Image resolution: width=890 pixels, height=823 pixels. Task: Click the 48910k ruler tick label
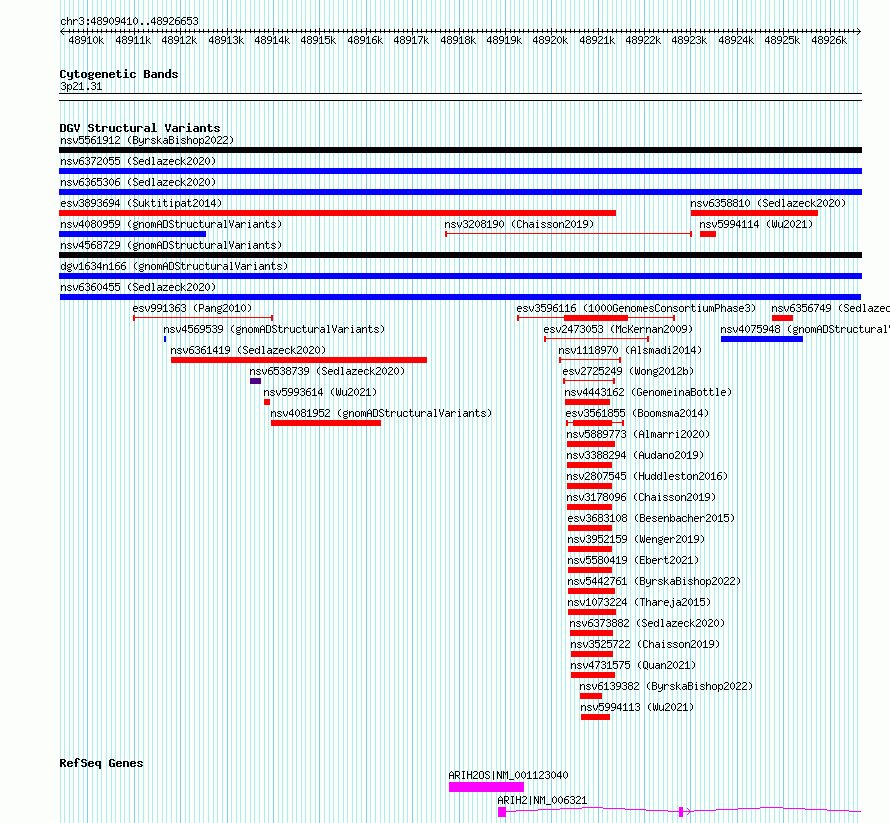coord(86,40)
